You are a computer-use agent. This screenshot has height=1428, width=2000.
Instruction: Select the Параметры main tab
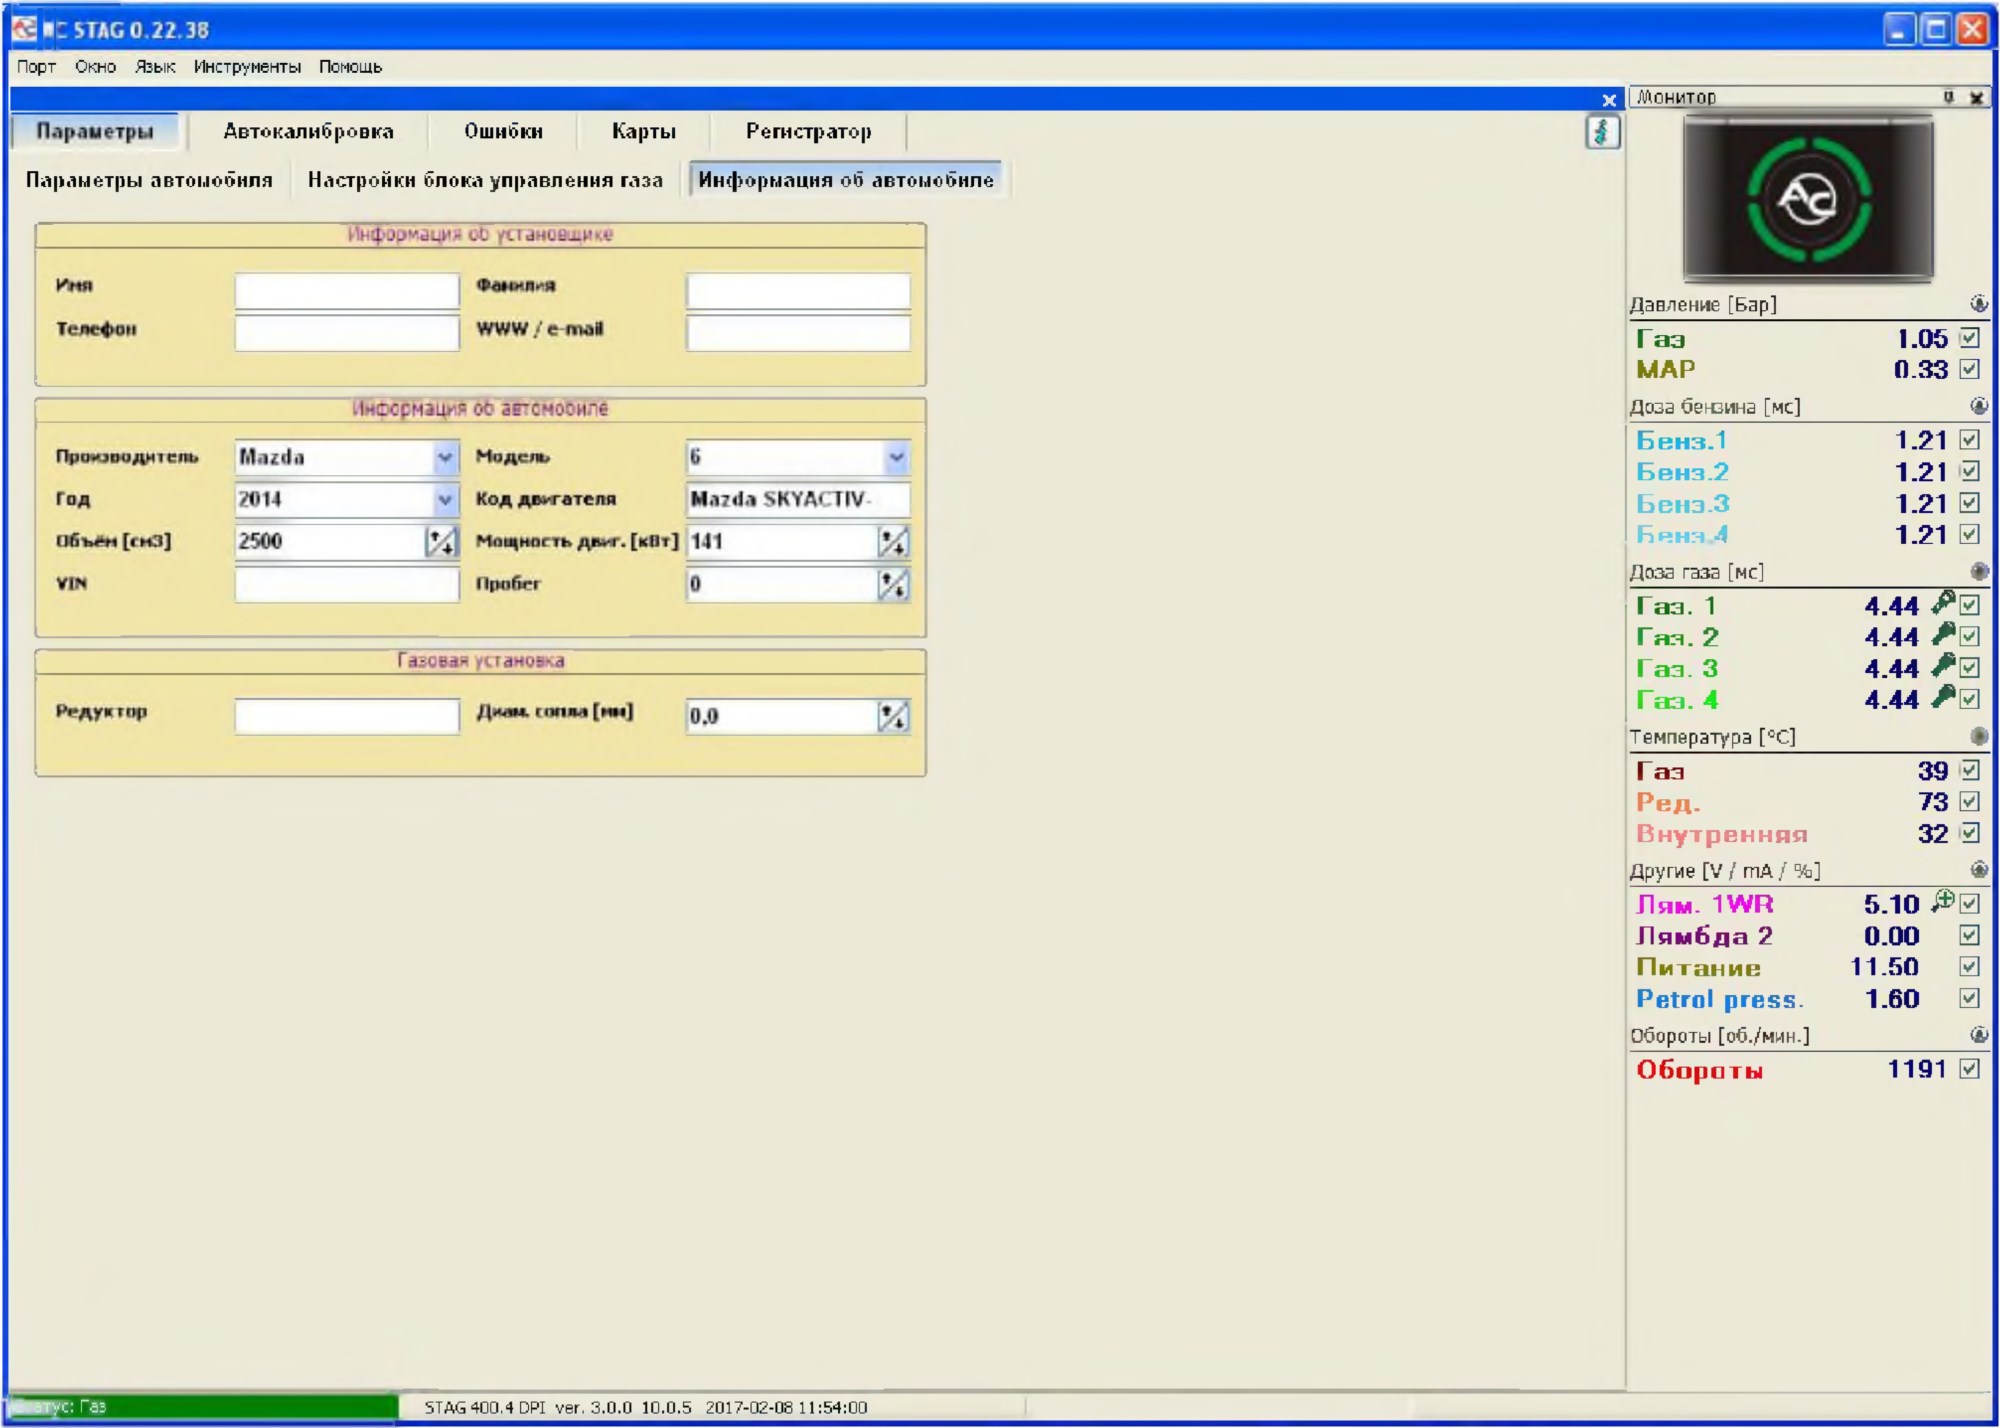[95, 132]
